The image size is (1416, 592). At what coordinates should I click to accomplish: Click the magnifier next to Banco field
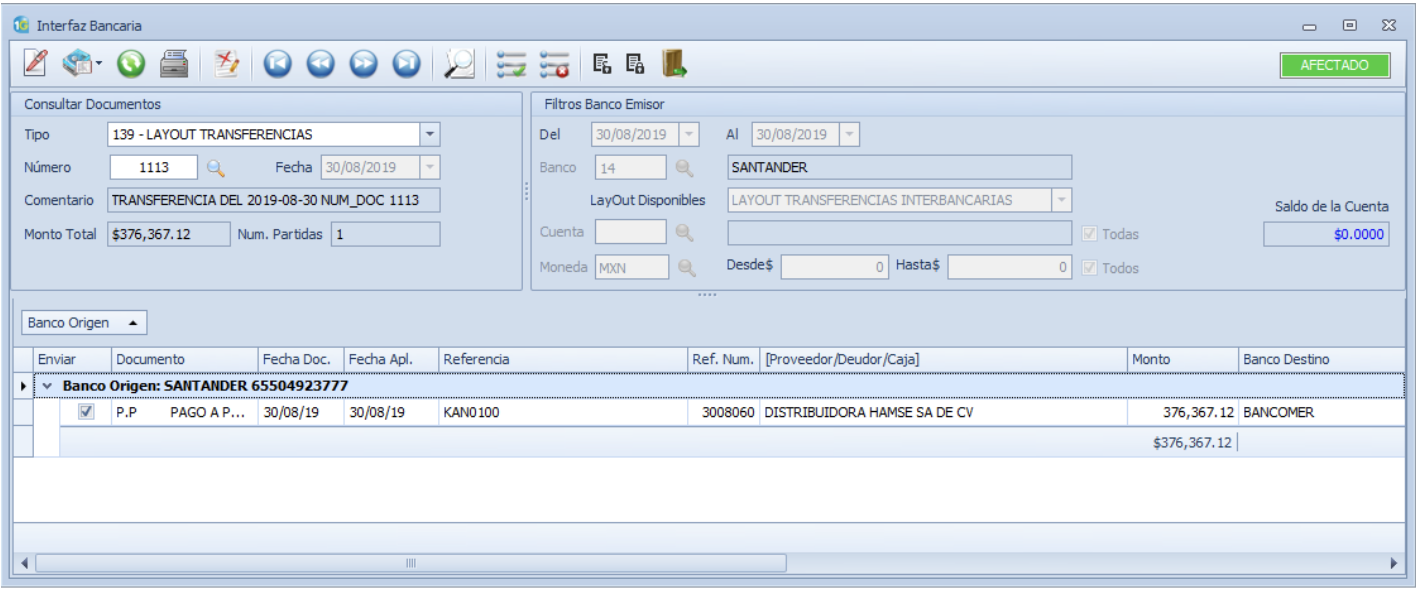684,167
